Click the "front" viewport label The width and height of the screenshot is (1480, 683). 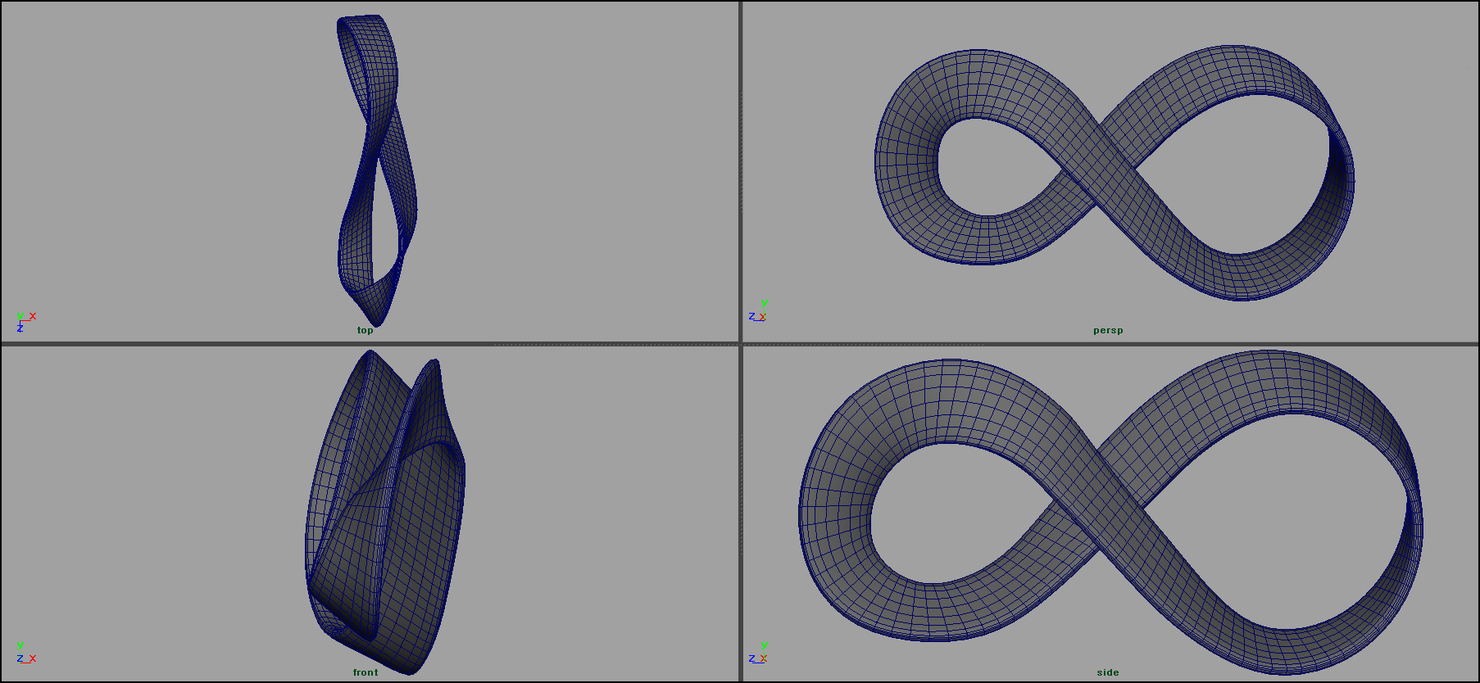point(365,671)
